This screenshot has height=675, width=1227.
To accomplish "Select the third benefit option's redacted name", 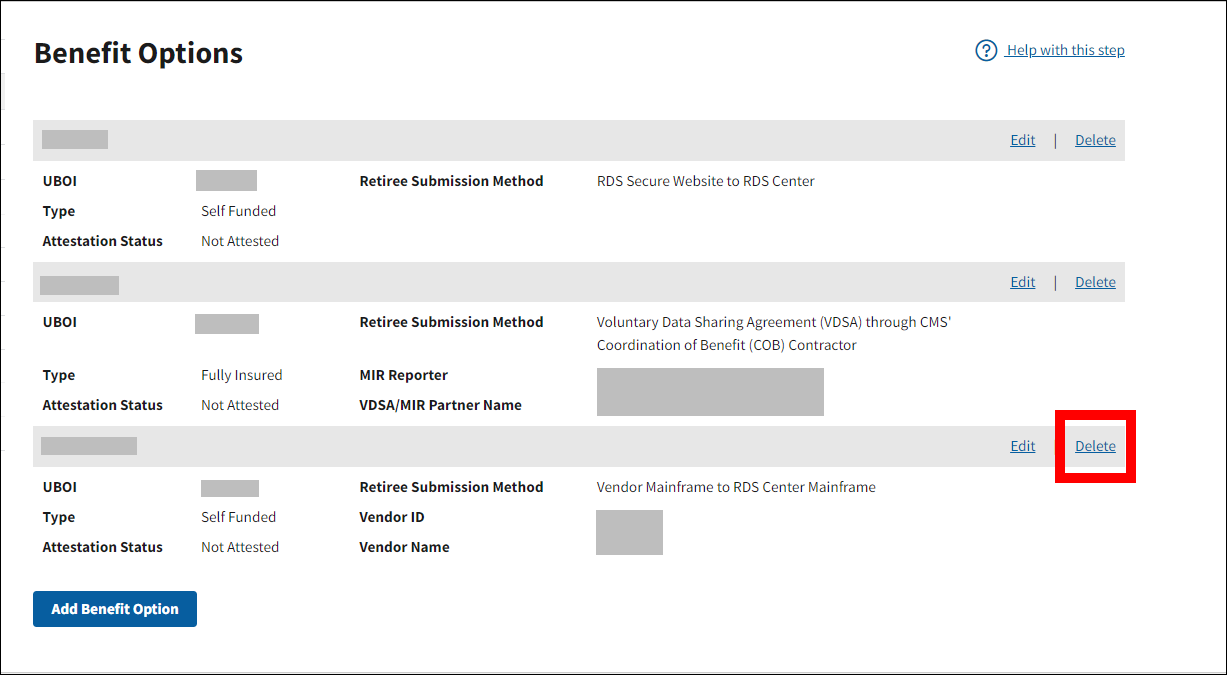I will [89, 446].
